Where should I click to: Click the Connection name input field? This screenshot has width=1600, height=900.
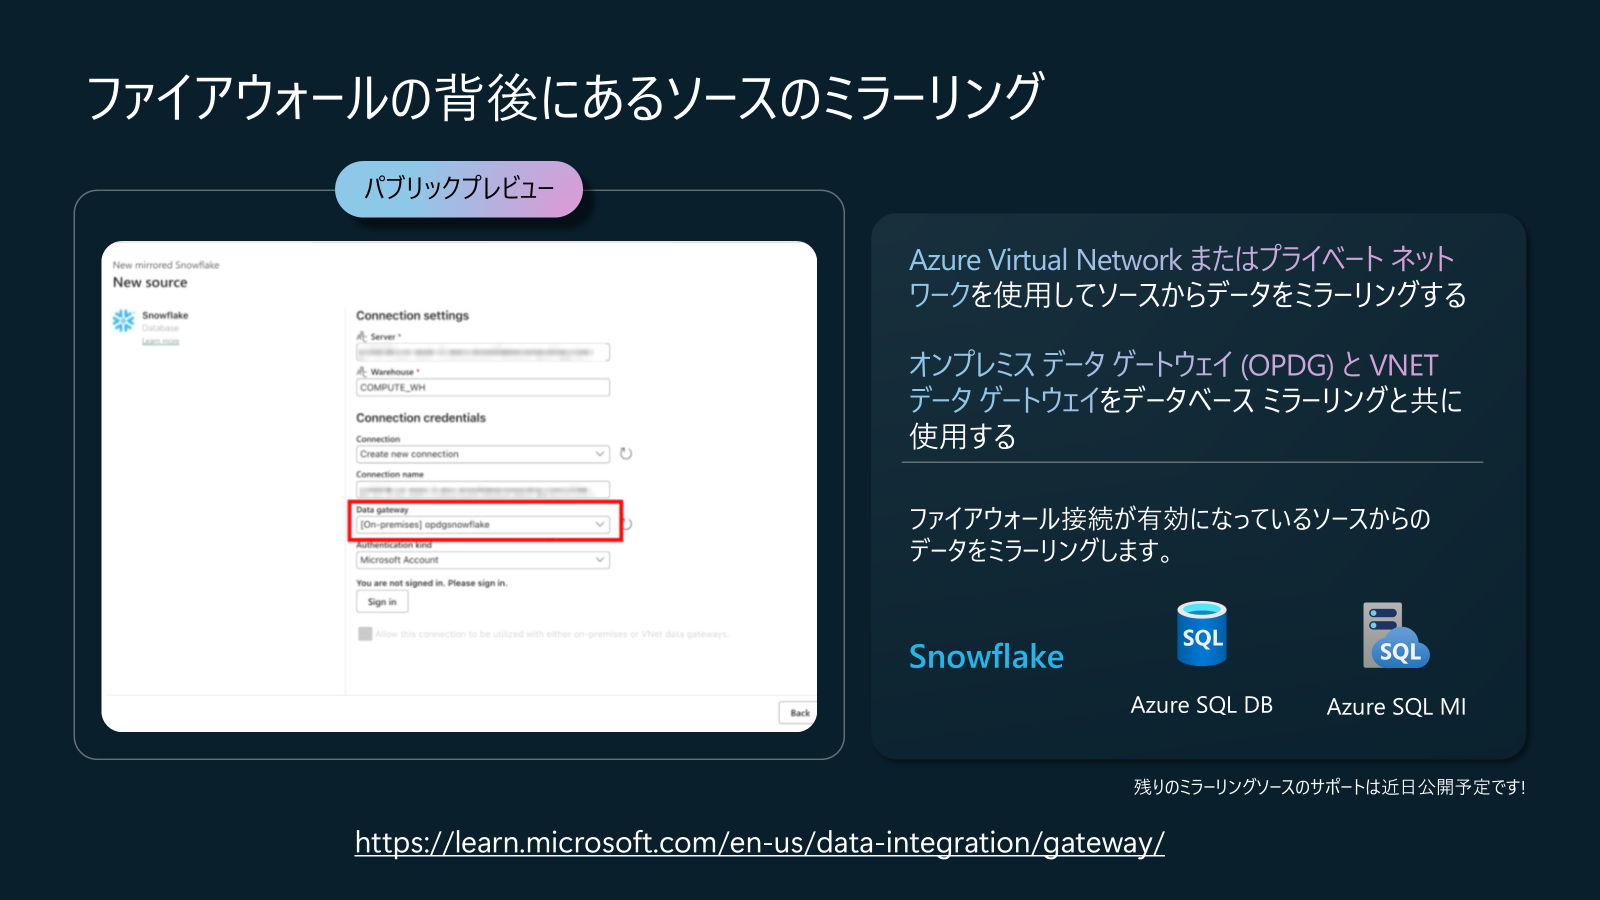coord(483,490)
